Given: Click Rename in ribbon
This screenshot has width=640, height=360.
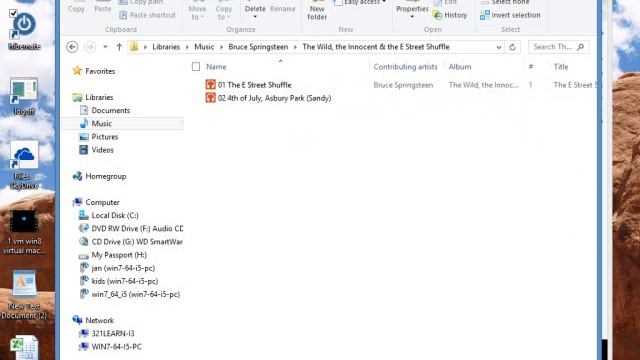Looking at the screenshot, I should pos(282,9).
